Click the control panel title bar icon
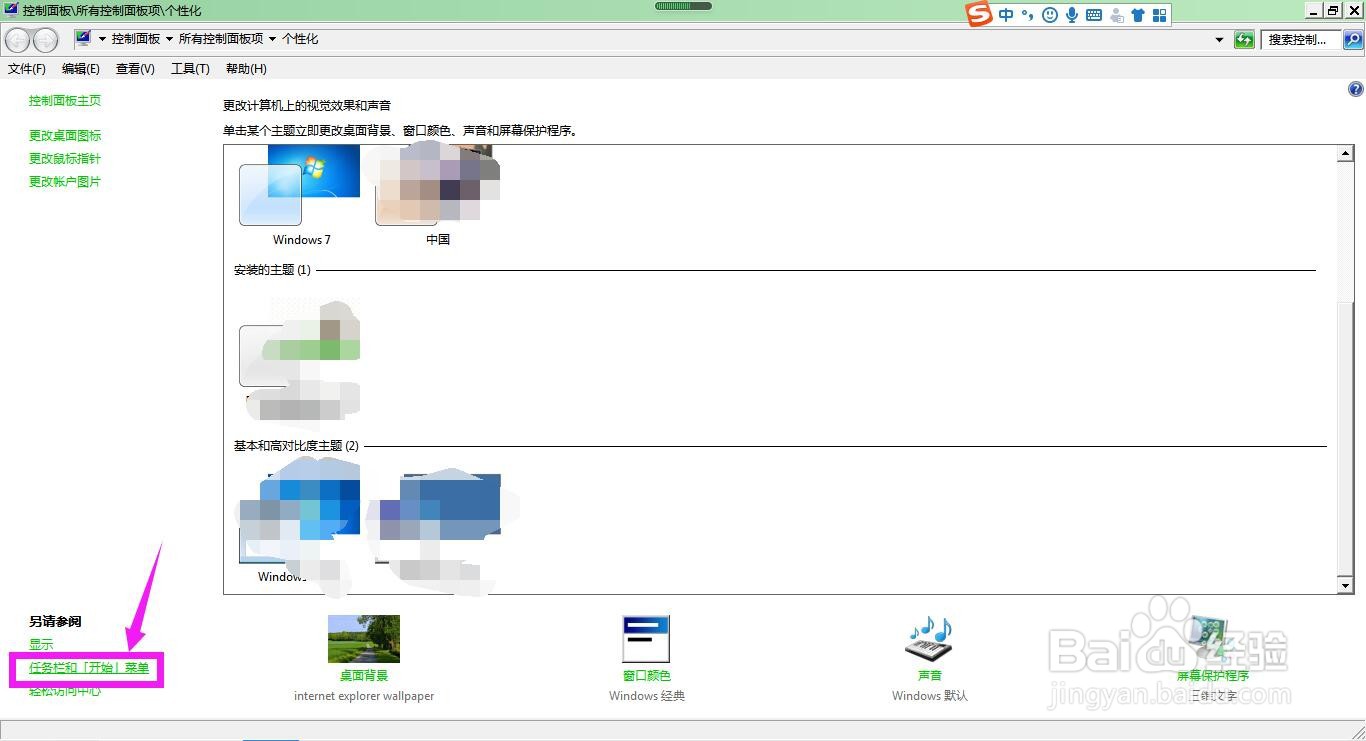 11,10
